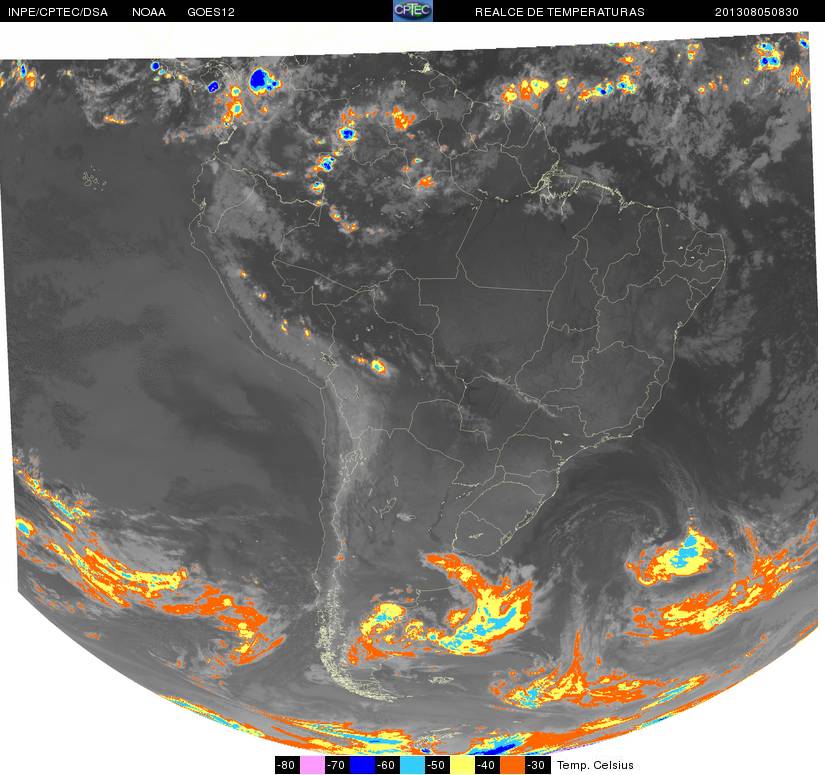The image size is (825, 775).
Task: Click the dark blue legend swatch
Action: [x=362, y=765]
